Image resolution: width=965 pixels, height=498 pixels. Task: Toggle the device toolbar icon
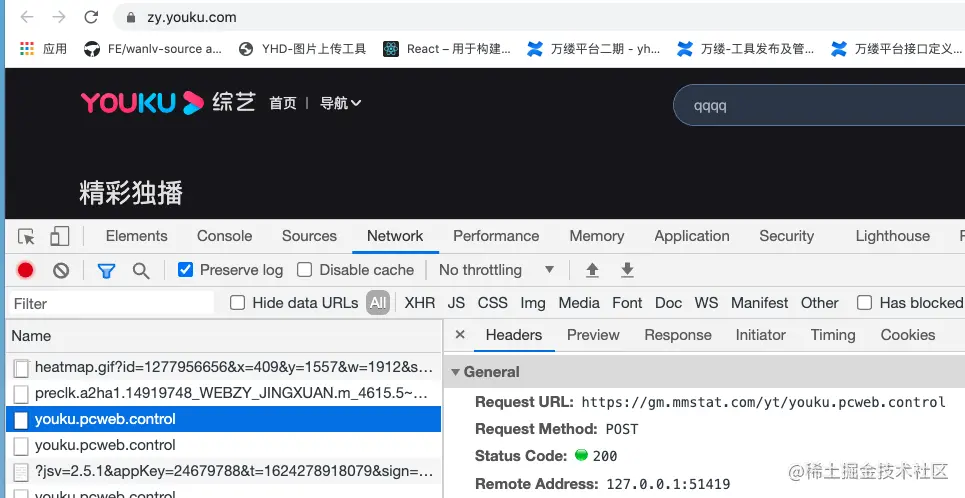pyautogui.click(x=59, y=236)
